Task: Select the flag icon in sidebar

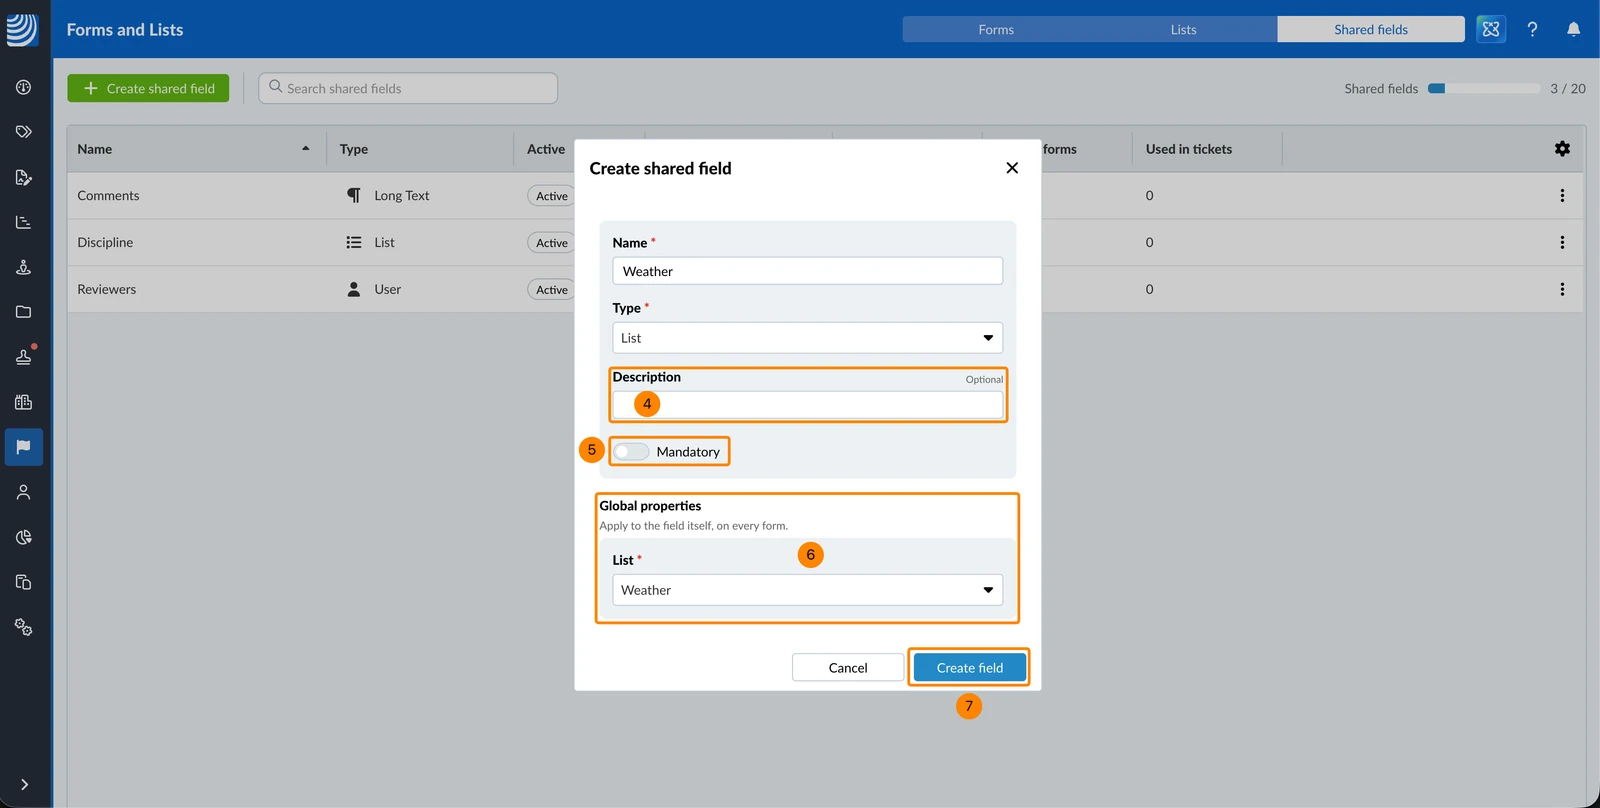Action: click(x=24, y=447)
